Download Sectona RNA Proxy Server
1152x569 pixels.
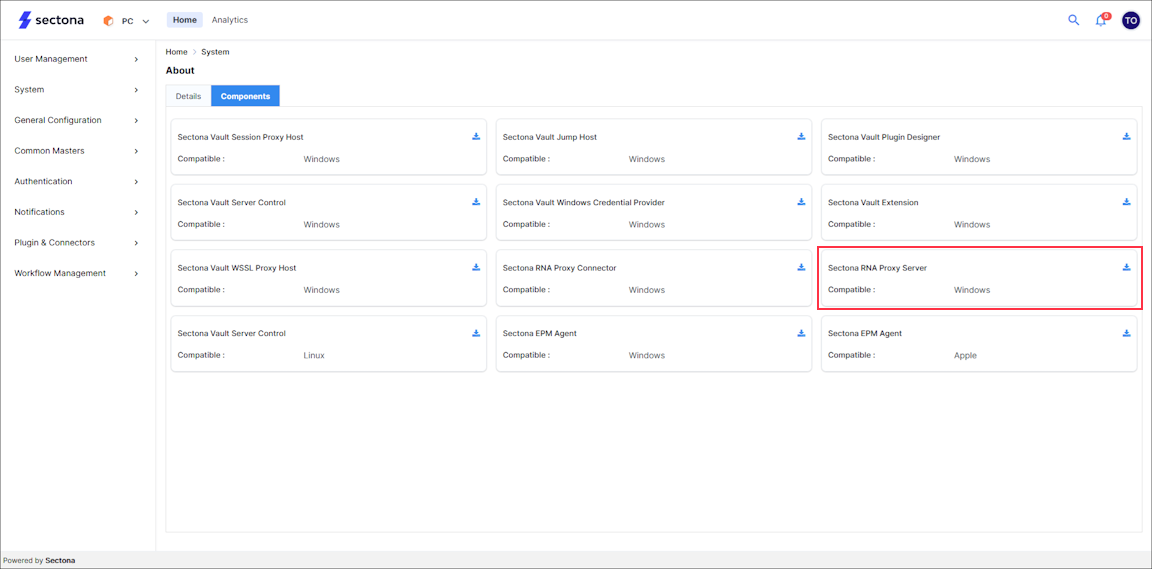(x=1126, y=267)
